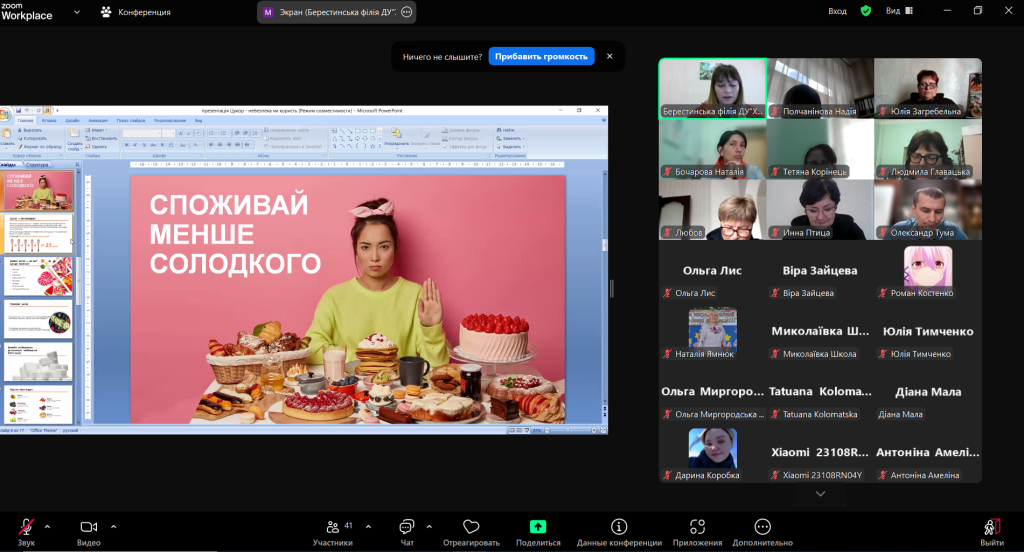Select Любов video tile
The height and width of the screenshot is (552, 1024).
coord(712,210)
